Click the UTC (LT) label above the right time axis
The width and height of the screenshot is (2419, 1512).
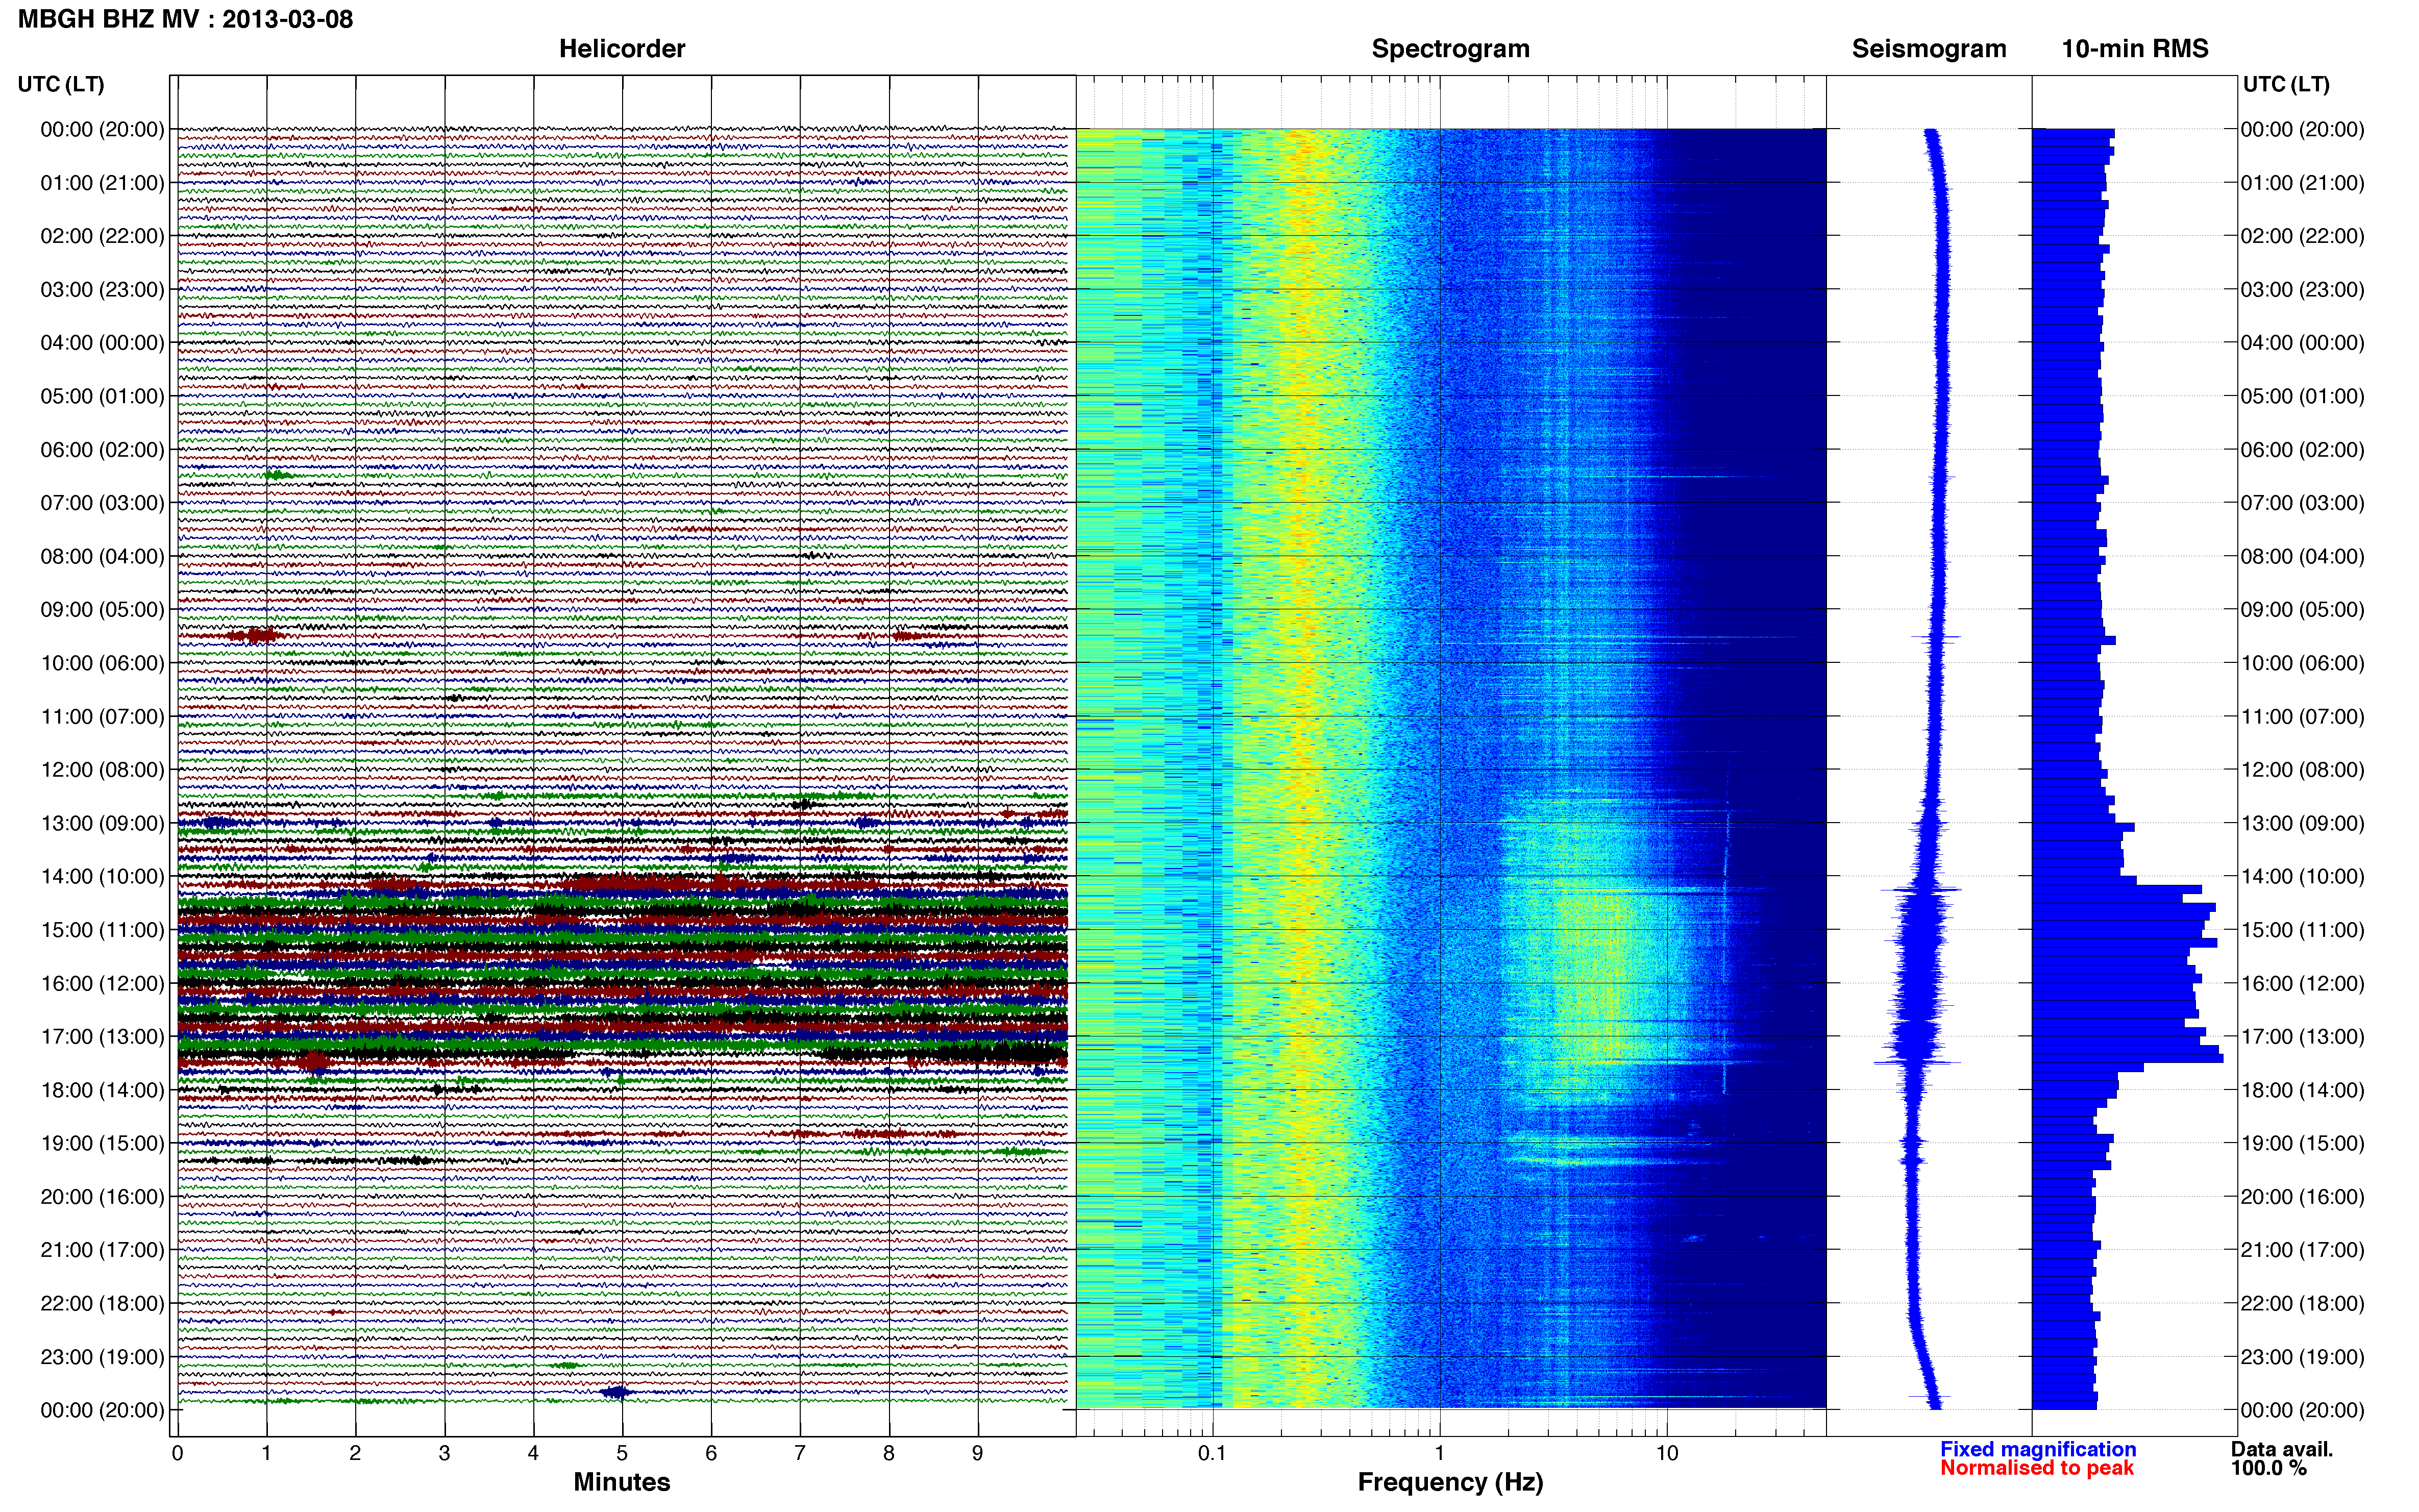click(2286, 84)
